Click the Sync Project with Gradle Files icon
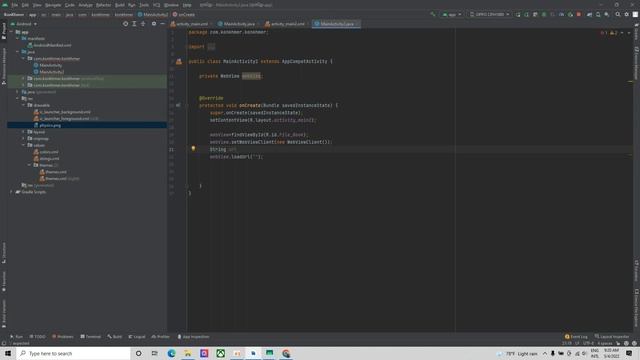 (589, 14)
